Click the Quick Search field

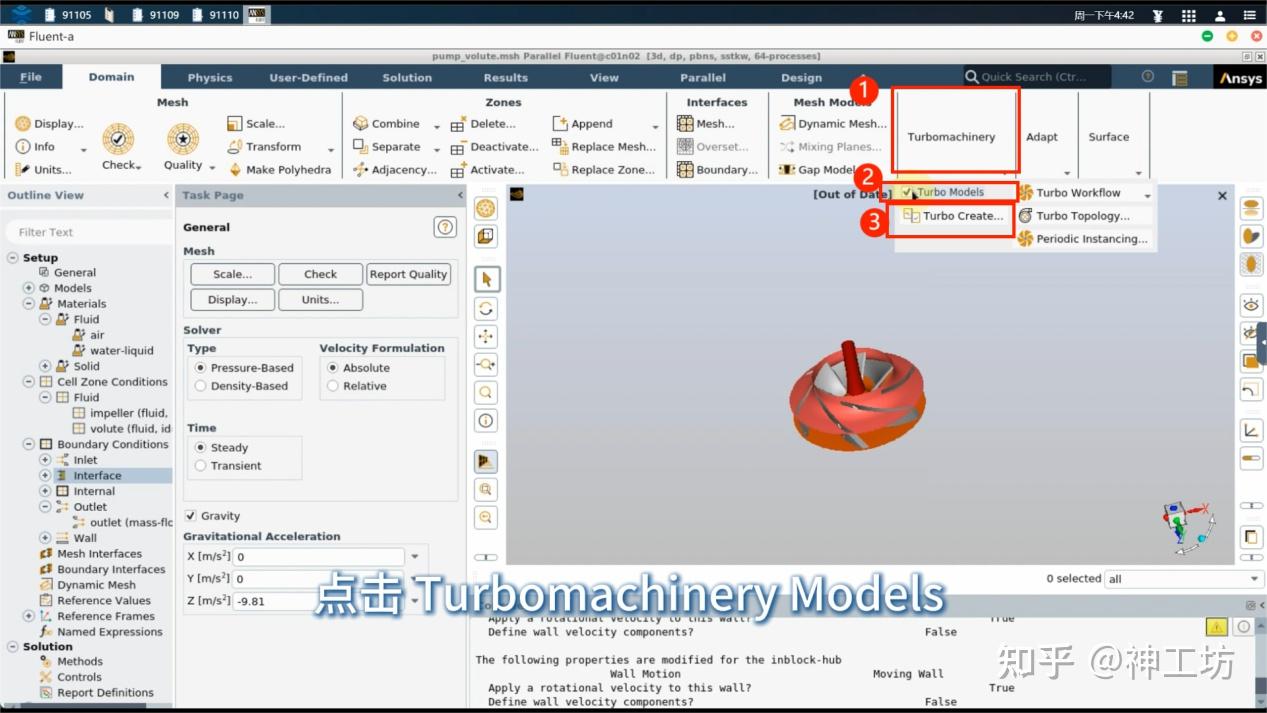pos(1036,77)
